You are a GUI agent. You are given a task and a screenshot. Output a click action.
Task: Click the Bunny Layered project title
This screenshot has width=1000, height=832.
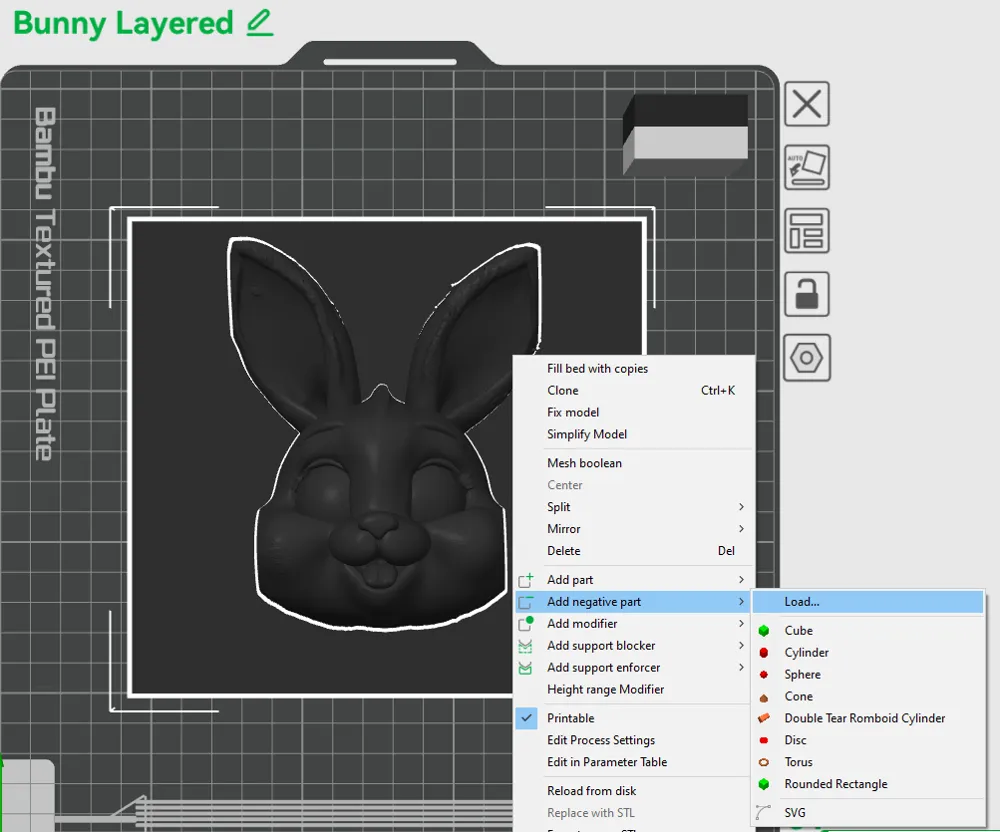click(x=123, y=24)
